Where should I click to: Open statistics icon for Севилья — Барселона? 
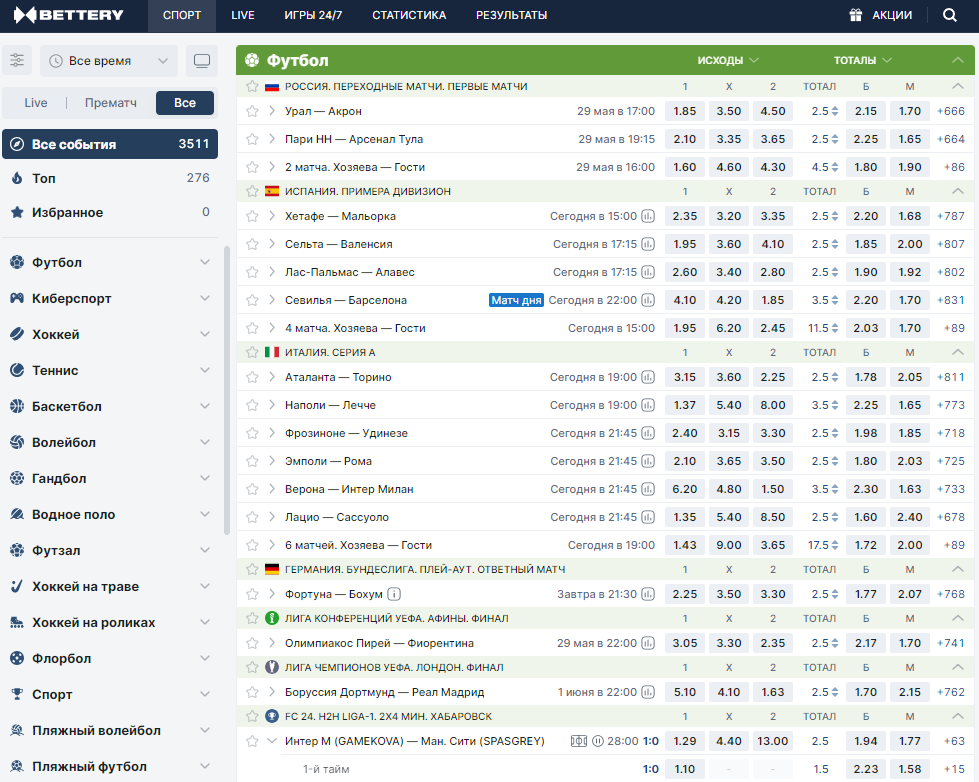[648, 300]
